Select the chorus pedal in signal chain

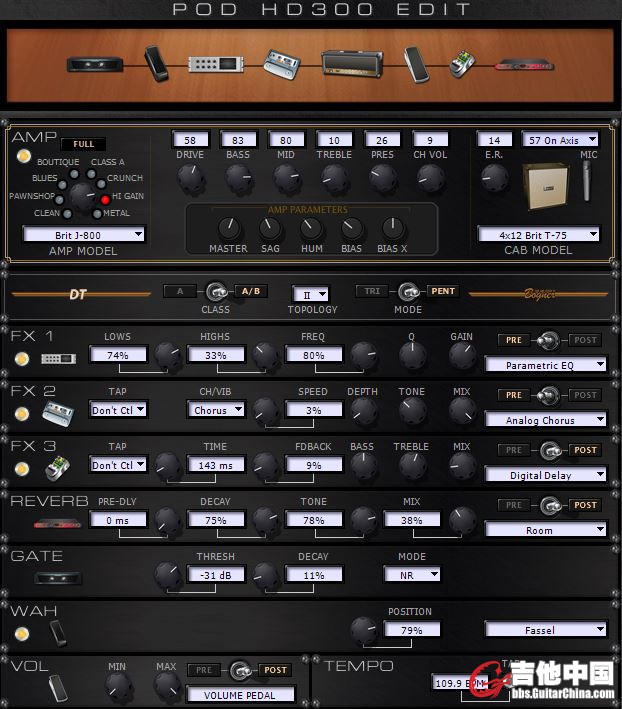[282, 65]
